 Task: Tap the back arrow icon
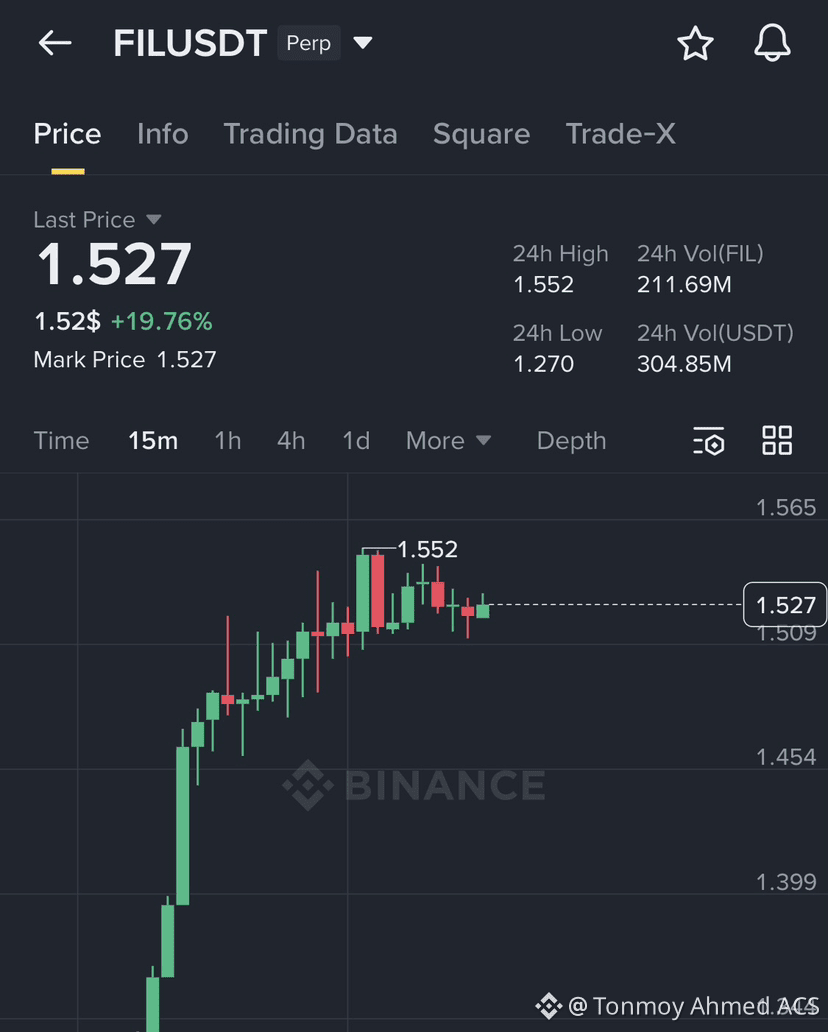(x=55, y=43)
